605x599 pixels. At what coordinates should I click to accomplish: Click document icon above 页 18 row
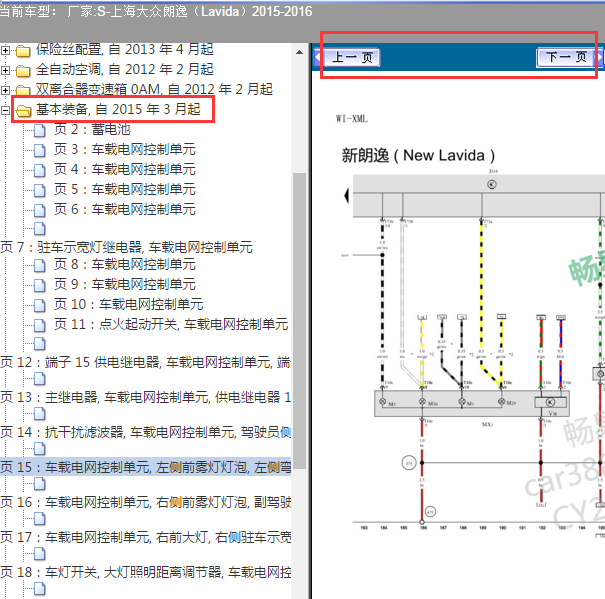point(39,554)
